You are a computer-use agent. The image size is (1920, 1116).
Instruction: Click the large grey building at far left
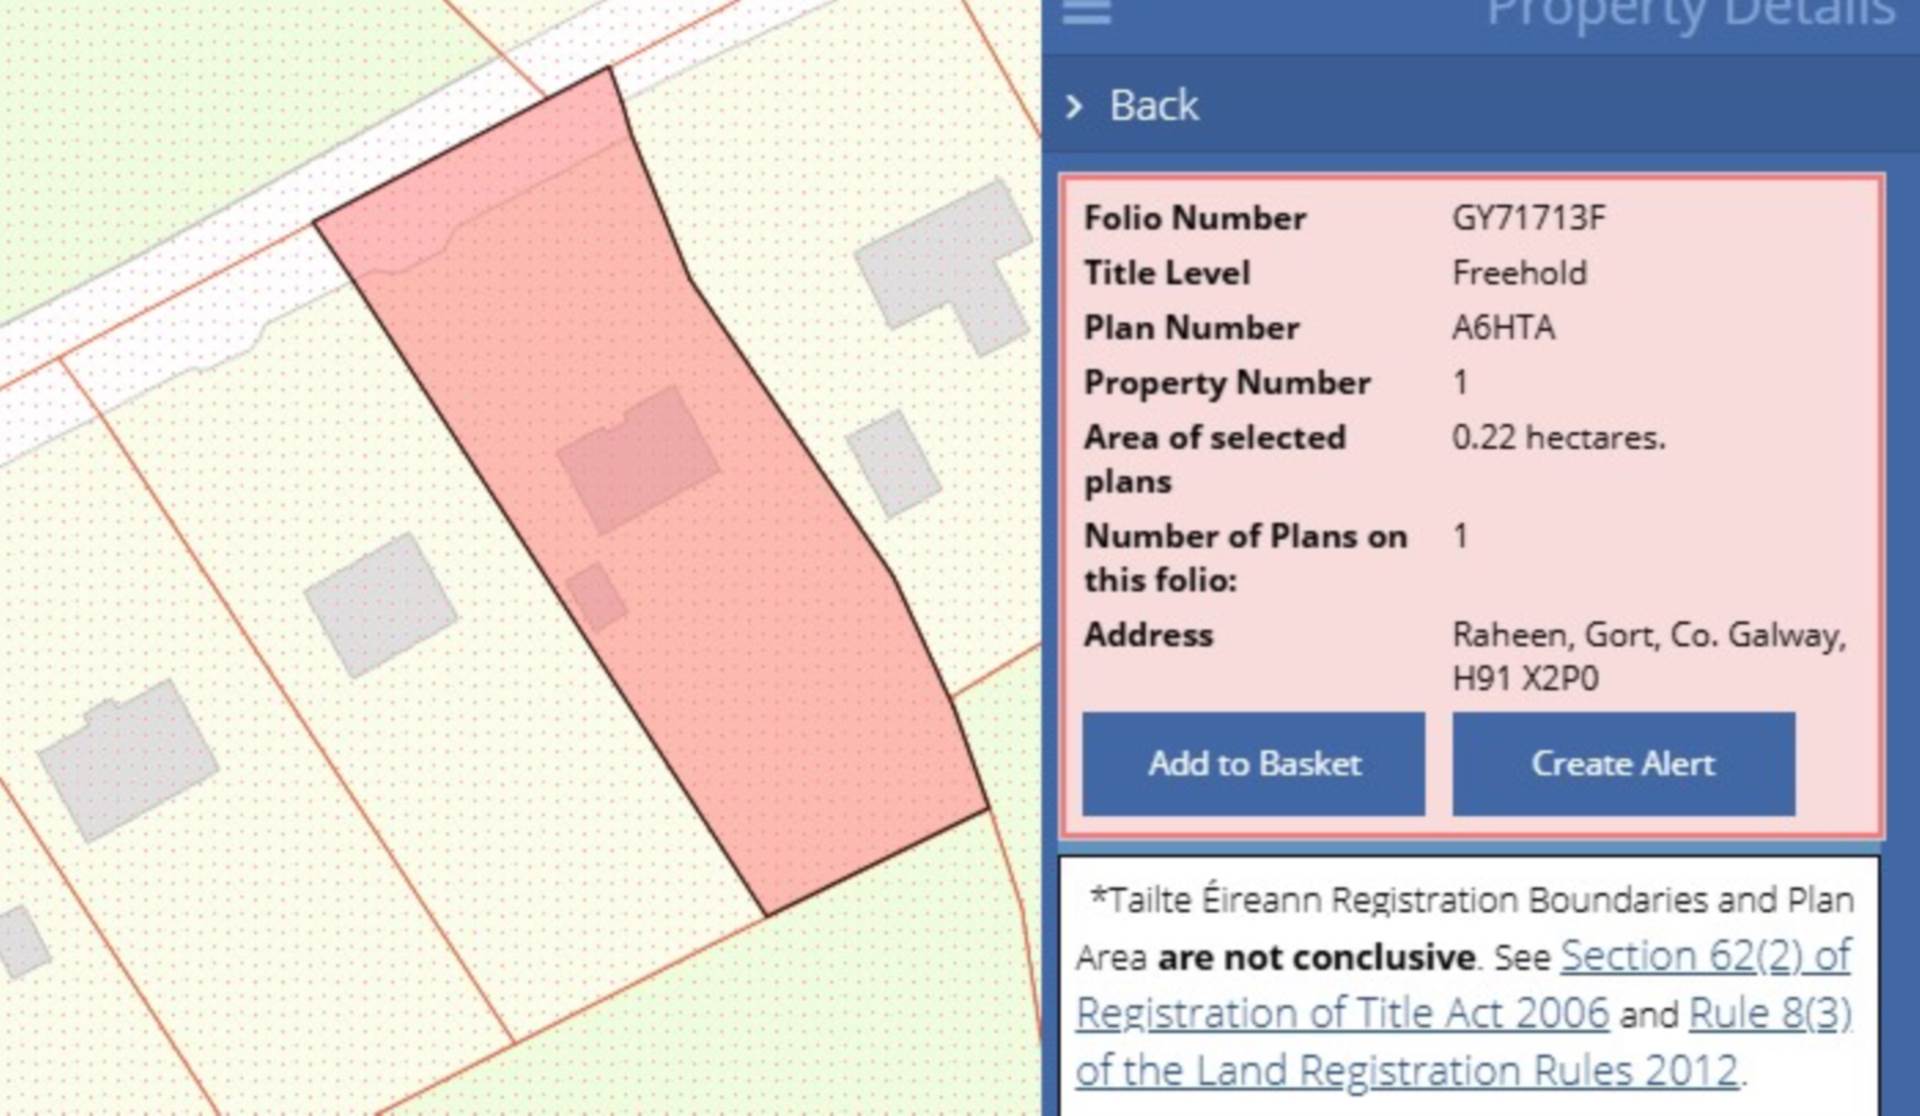pos(128,760)
